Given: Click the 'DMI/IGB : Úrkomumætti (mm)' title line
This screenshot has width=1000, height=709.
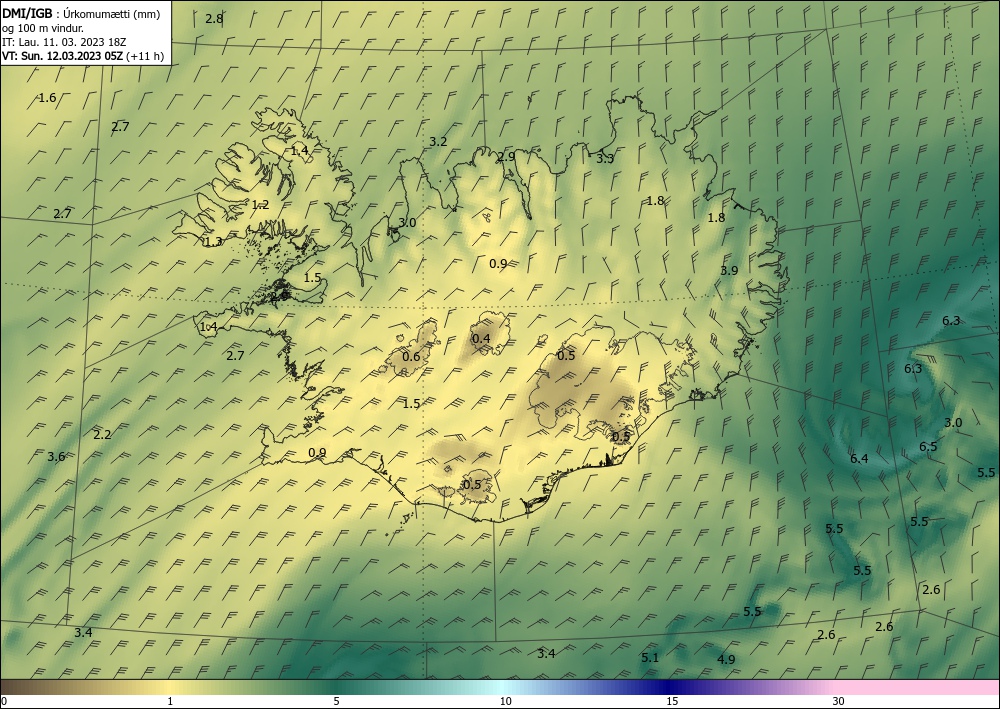Looking at the screenshot, I should [81, 14].
